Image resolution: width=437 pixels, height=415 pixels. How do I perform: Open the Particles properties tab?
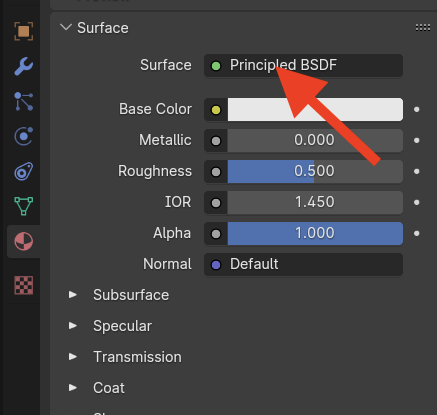[24, 101]
